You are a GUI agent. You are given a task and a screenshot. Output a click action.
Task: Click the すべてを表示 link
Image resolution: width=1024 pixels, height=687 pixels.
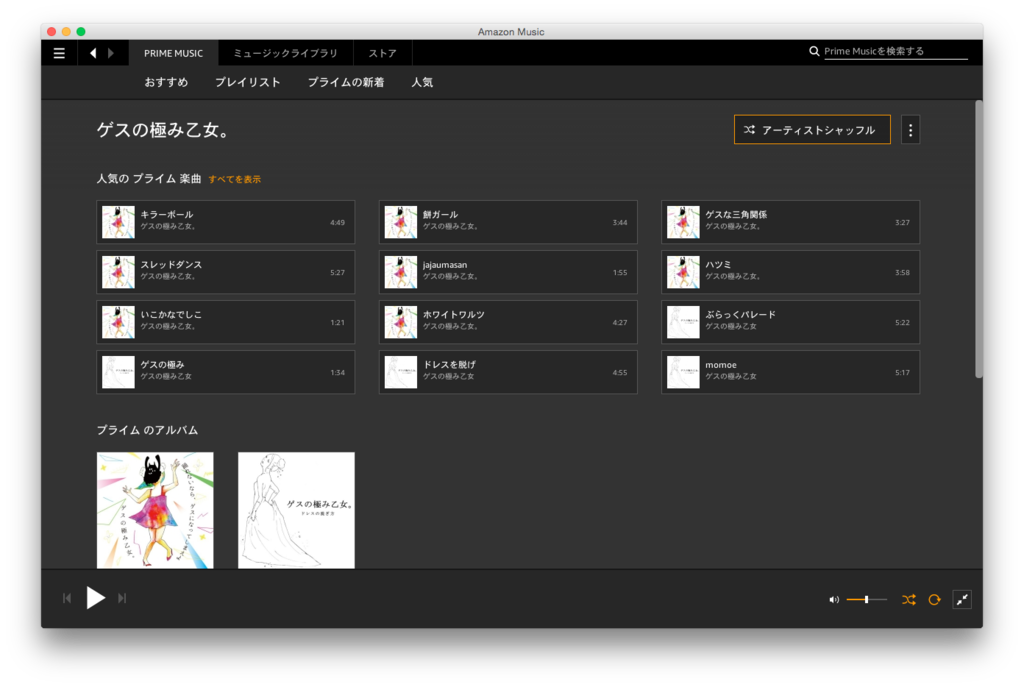[x=234, y=179]
